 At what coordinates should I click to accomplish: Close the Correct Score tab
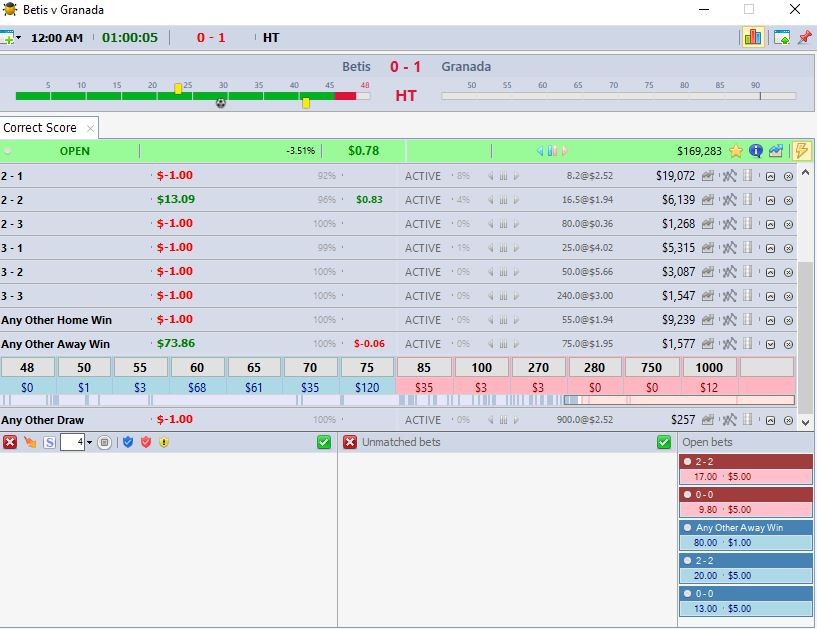point(89,128)
